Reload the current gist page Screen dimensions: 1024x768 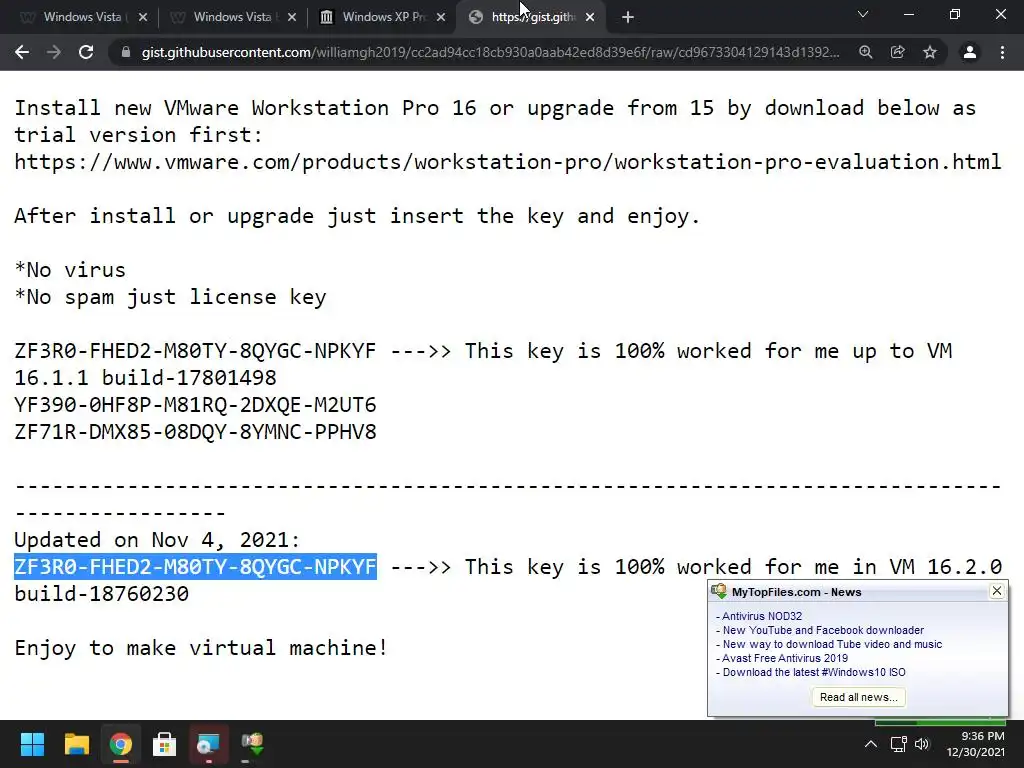pyautogui.click(x=86, y=52)
